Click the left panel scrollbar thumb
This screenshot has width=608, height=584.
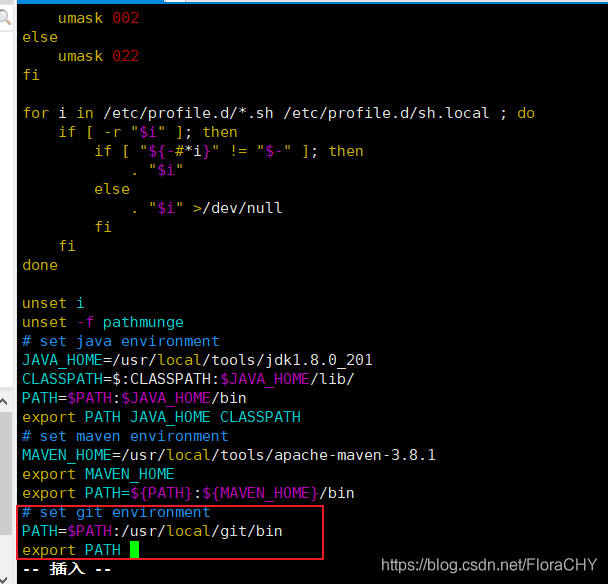pos(5,474)
